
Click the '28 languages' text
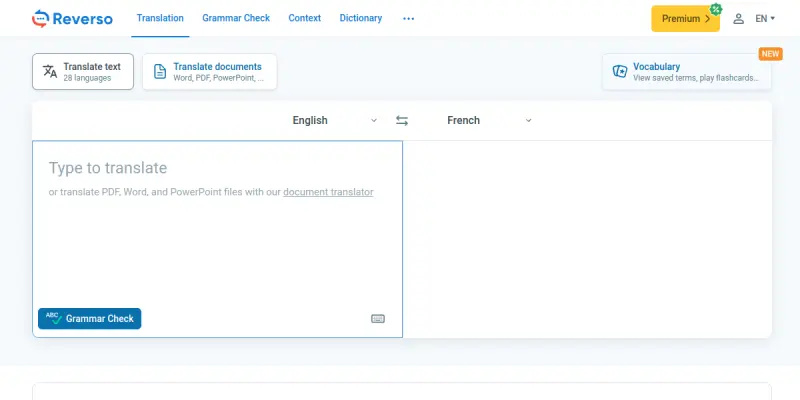87,78
